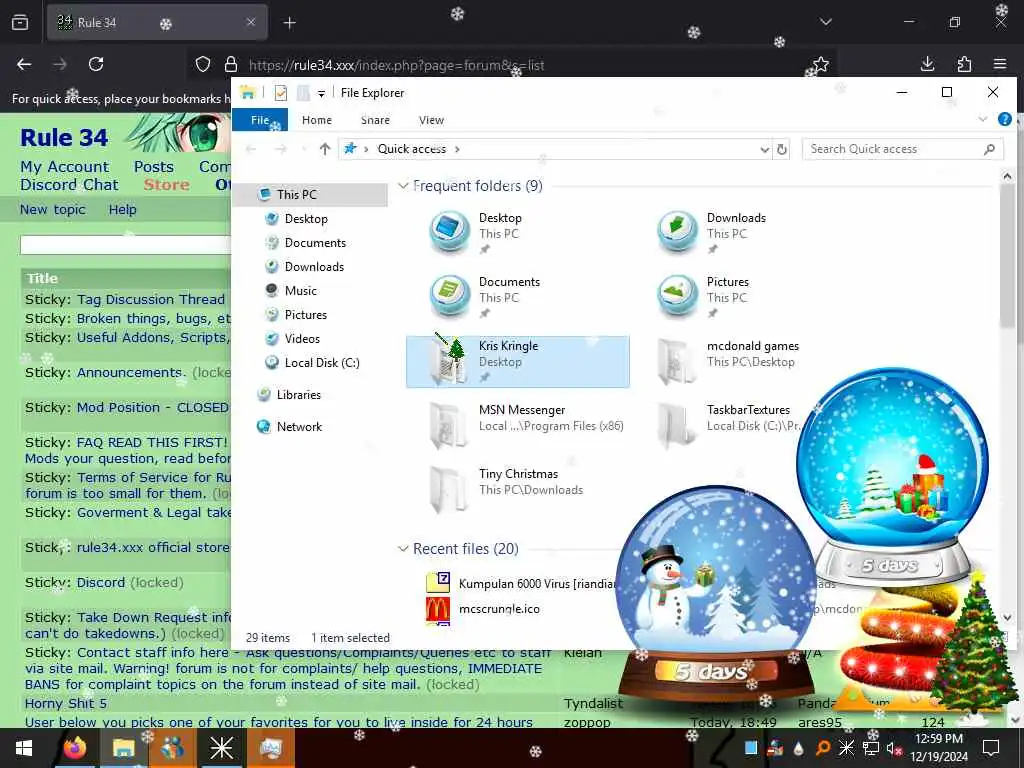Click the Store link on the forum

tap(167, 185)
